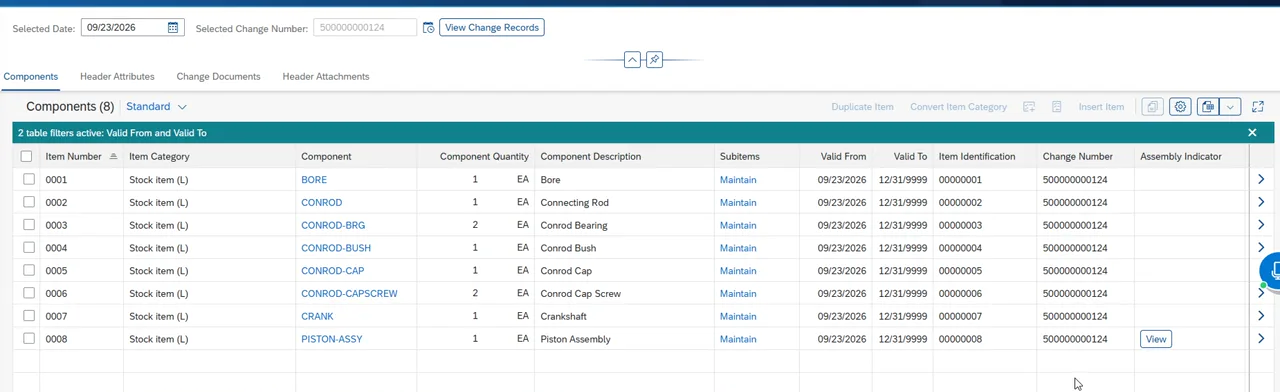Open the CONROD-CAP component link
The image size is (1280, 392).
[x=332, y=271]
